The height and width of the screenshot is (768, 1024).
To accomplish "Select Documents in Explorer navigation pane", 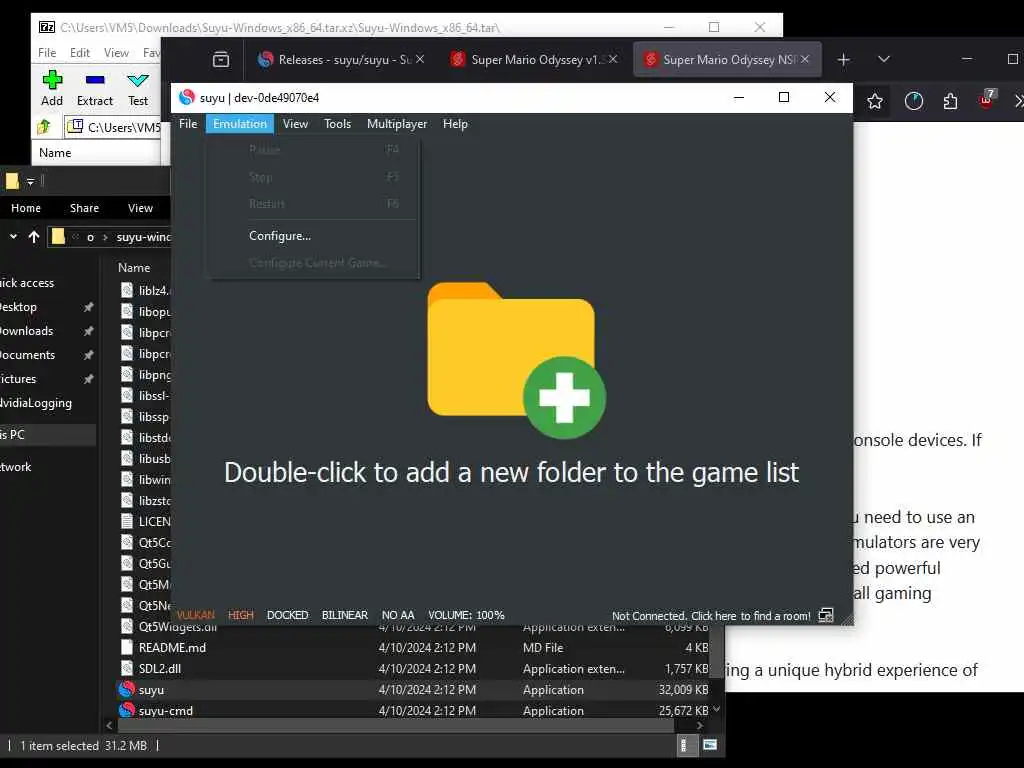I will point(27,355).
